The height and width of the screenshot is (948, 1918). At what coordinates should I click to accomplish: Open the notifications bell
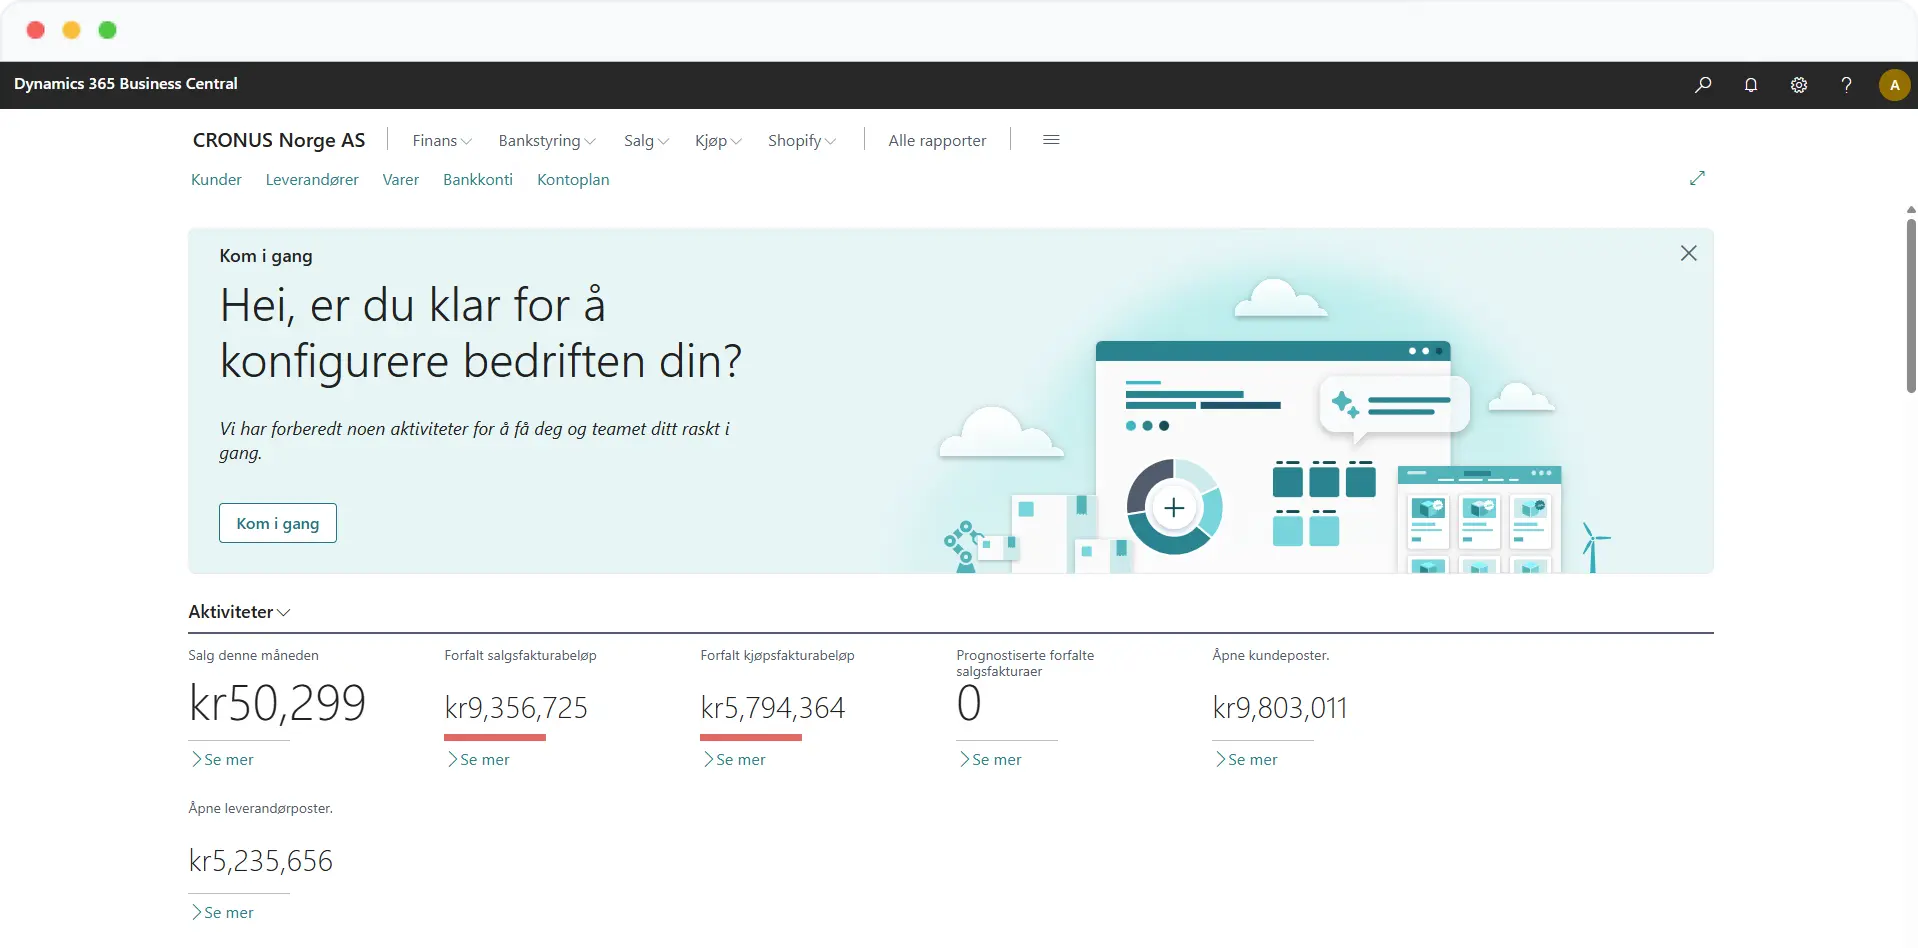(x=1751, y=85)
